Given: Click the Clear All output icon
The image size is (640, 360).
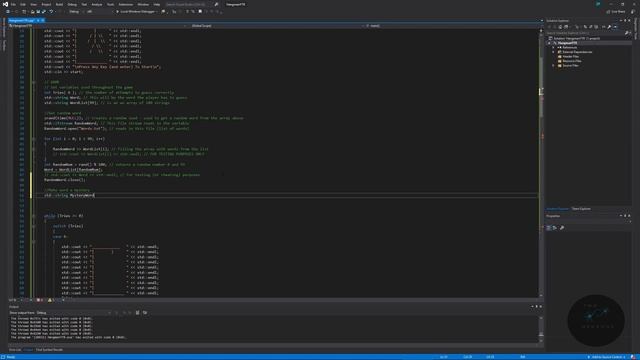Looking at the screenshot, I should pos(138,313).
